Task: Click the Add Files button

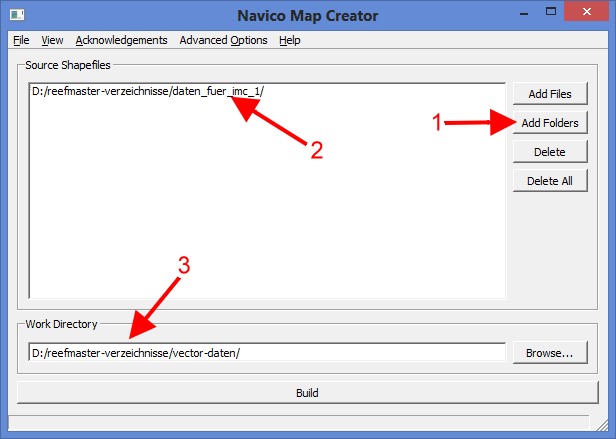Action: click(550, 93)
